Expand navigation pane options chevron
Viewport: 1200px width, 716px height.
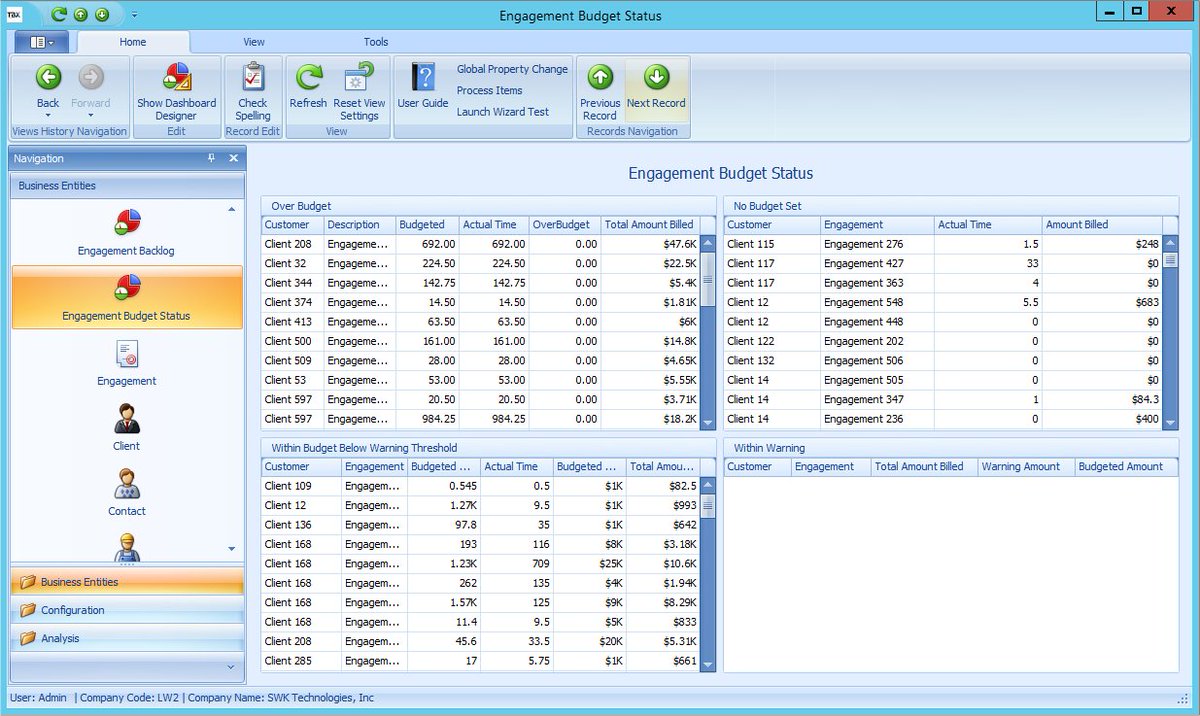pyautogui.click(x=230, y=666)
